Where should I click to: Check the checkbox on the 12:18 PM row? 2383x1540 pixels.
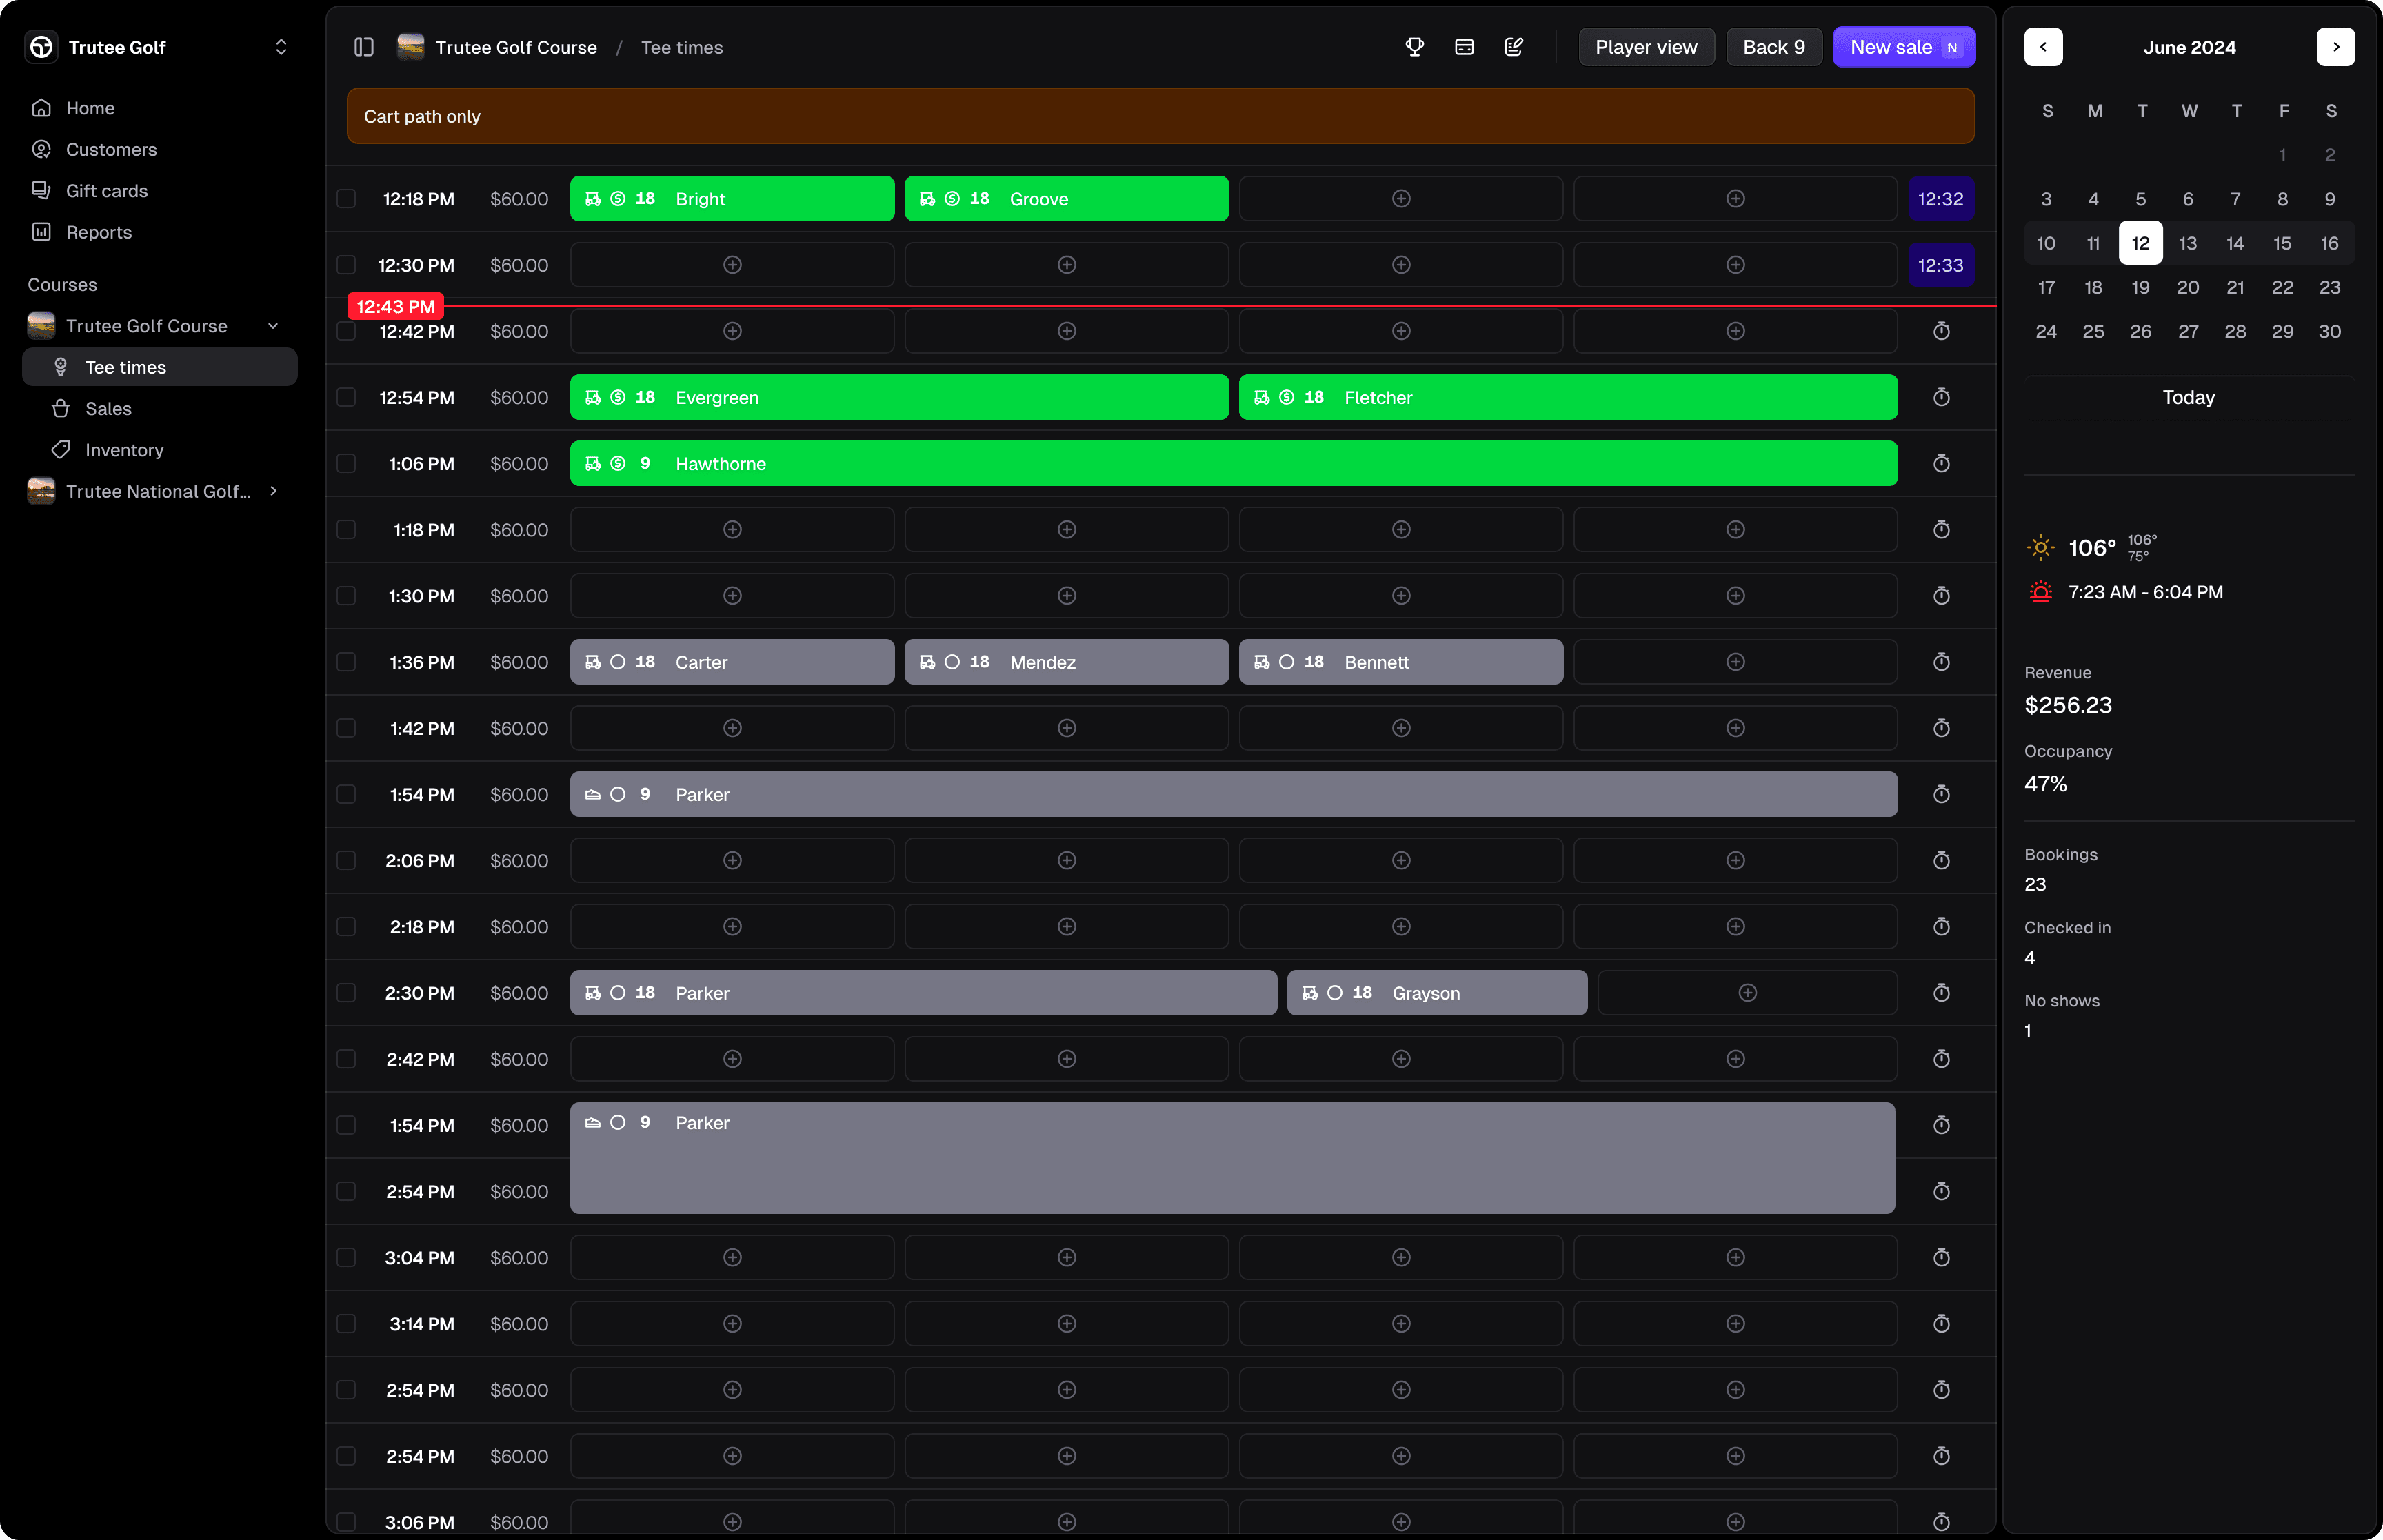346,198
